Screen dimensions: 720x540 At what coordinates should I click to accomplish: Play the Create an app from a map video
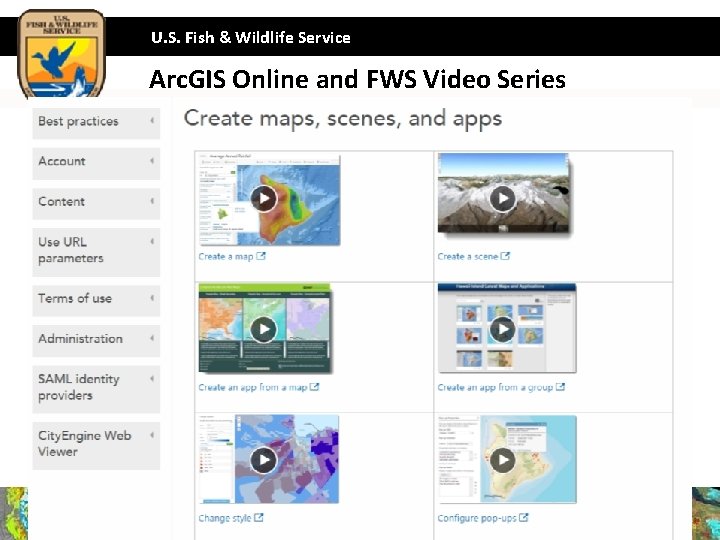(264, 329)
